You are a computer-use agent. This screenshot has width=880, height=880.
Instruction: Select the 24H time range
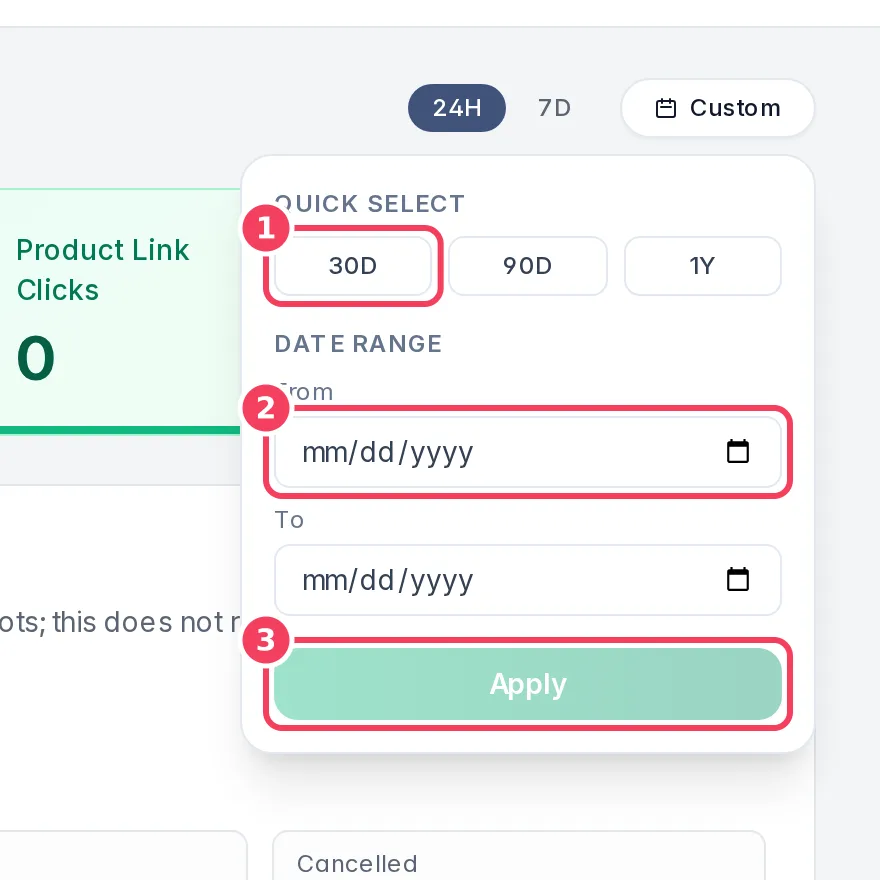[x=456, y=108]
